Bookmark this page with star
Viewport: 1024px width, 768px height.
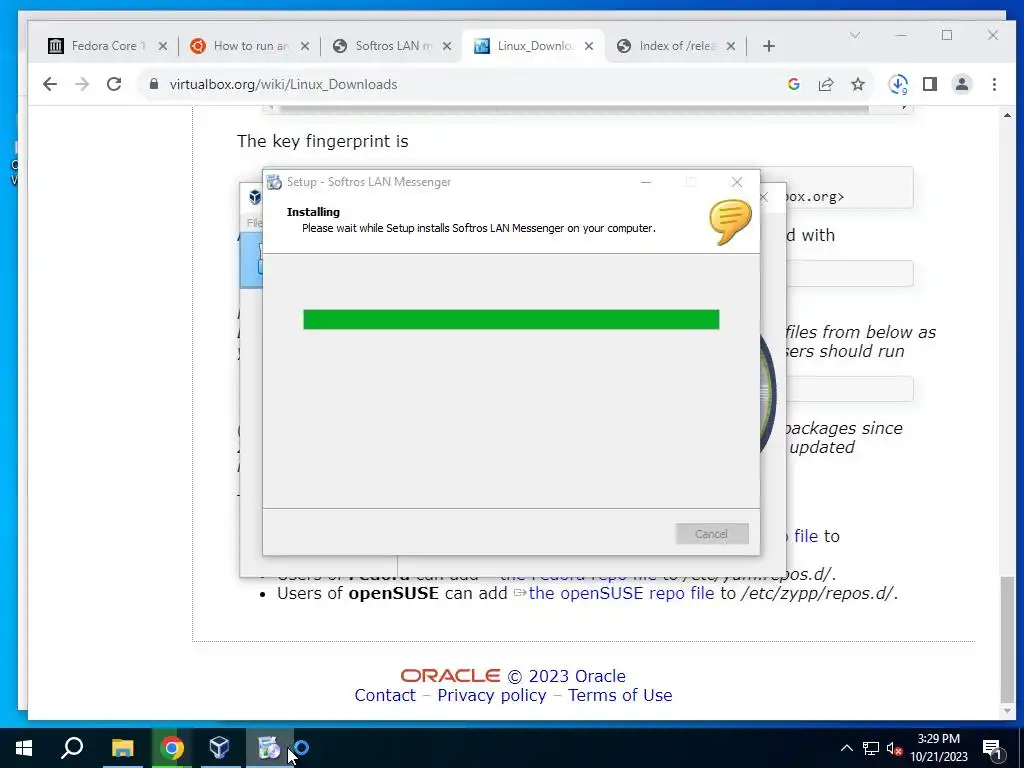(x=857, y=84)
